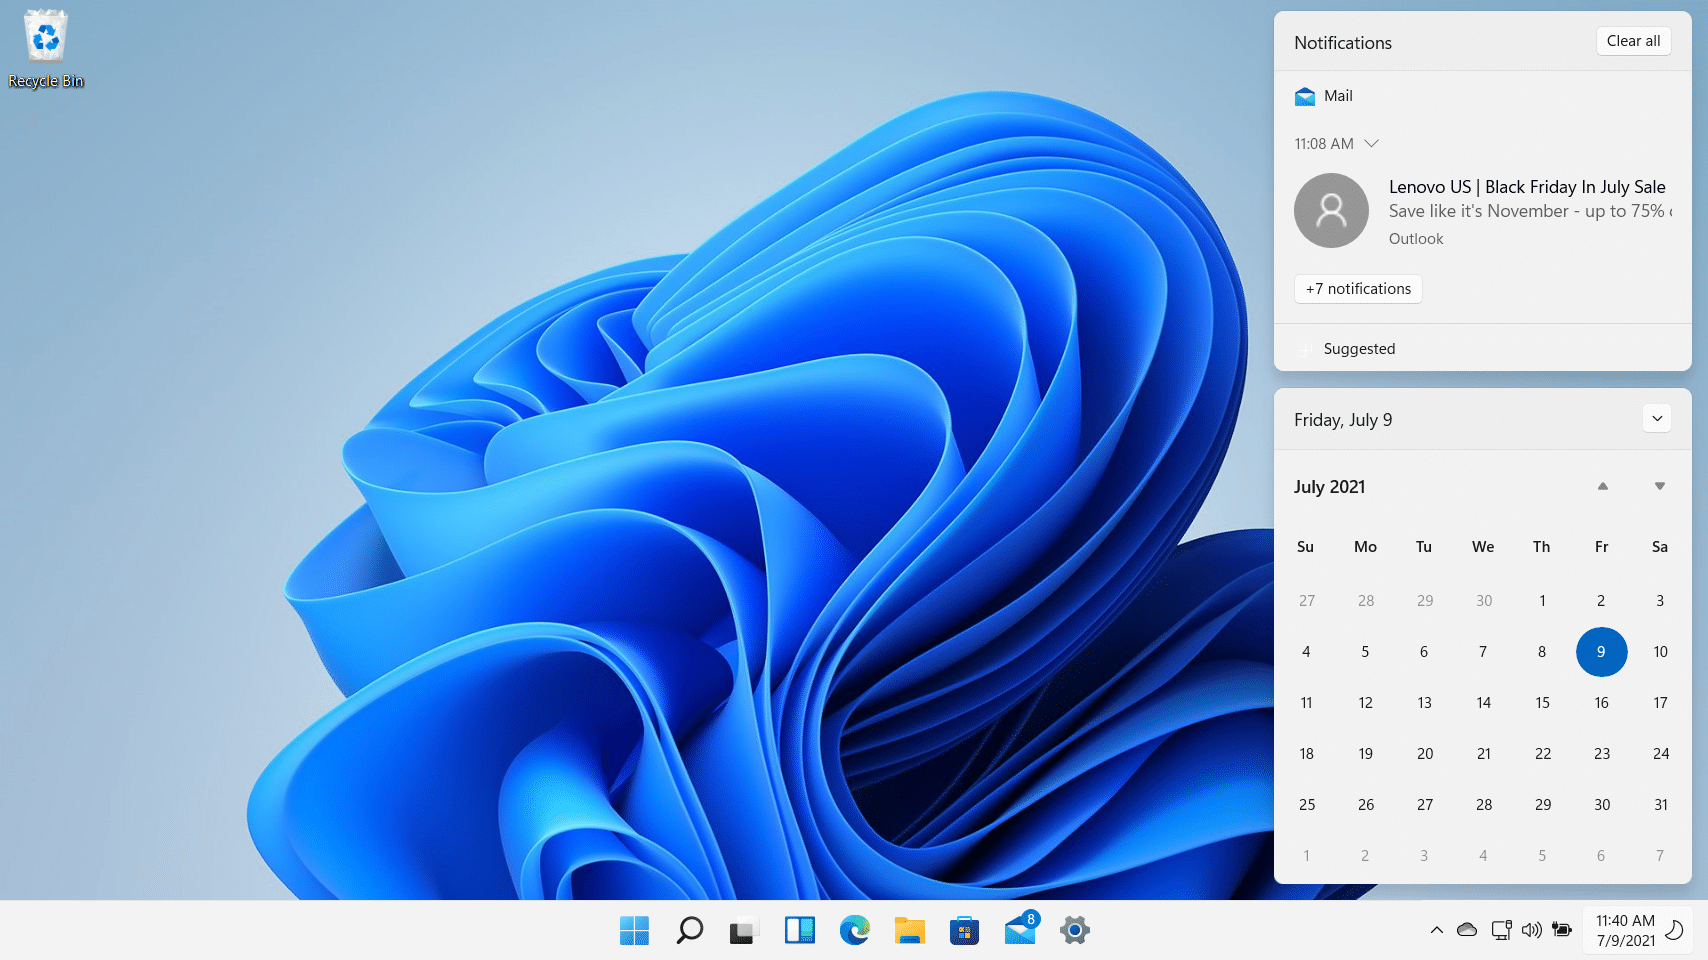Open Microsoft Store from taskbar

[964, 930]
